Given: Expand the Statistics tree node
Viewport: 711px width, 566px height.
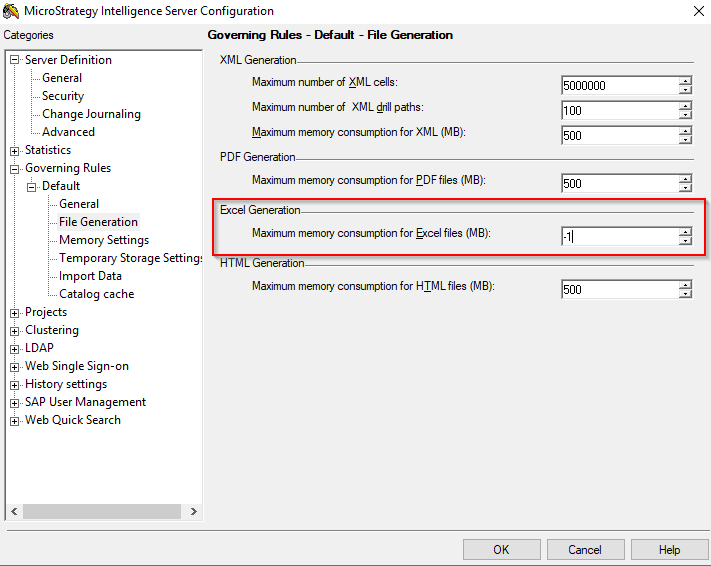Looking at the screenshot, I should (x=15, y=150).
